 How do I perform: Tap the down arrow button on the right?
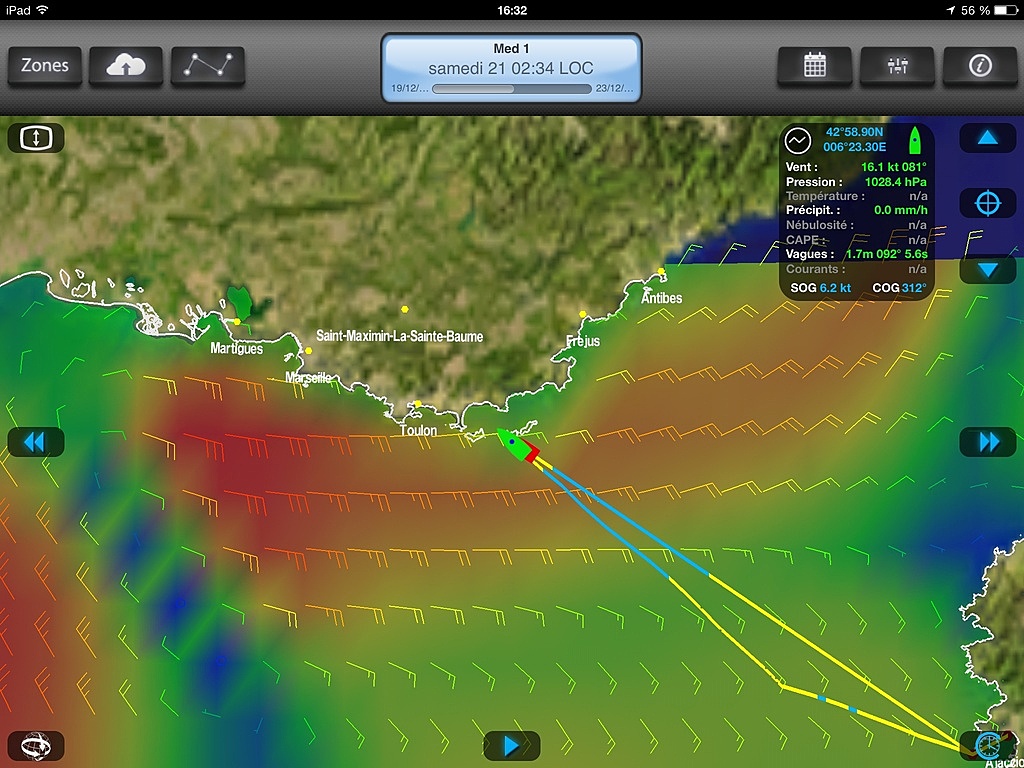988,269
